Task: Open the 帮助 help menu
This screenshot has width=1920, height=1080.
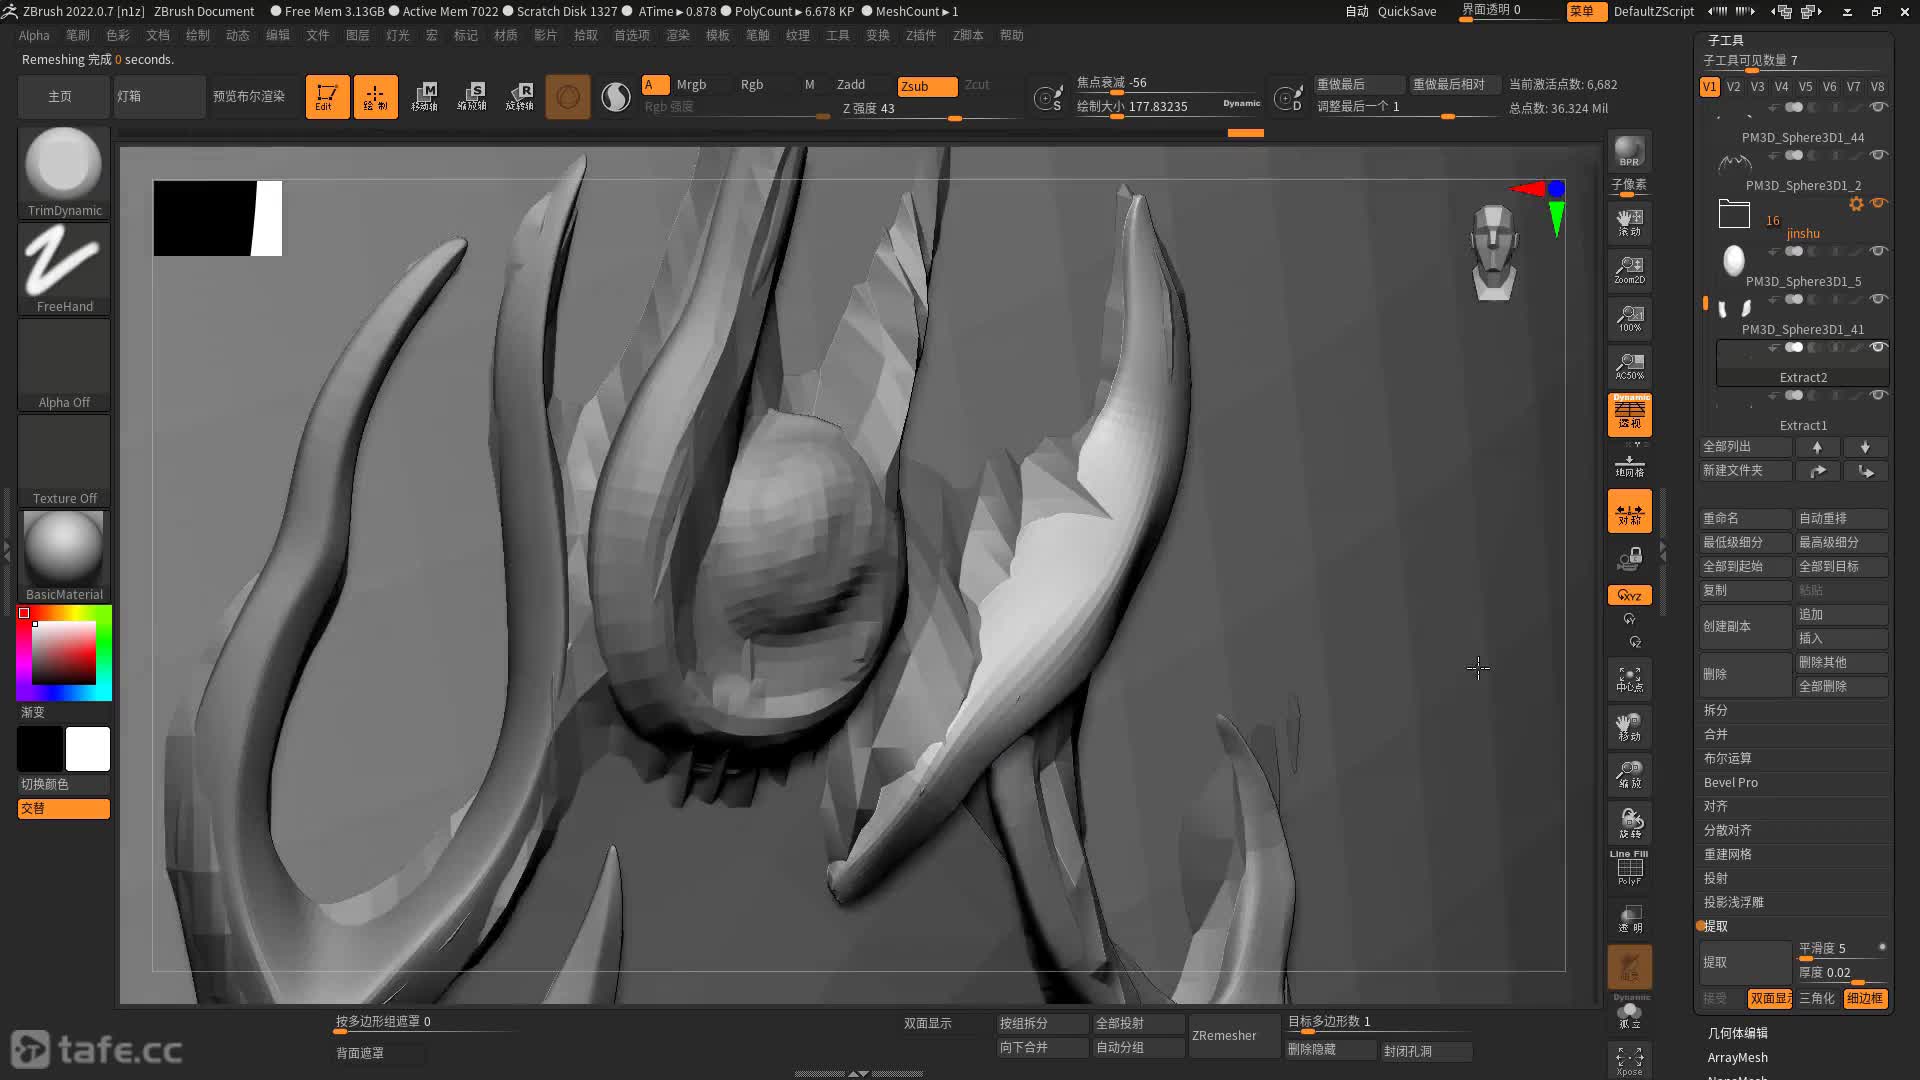Action: (1011, 35)
